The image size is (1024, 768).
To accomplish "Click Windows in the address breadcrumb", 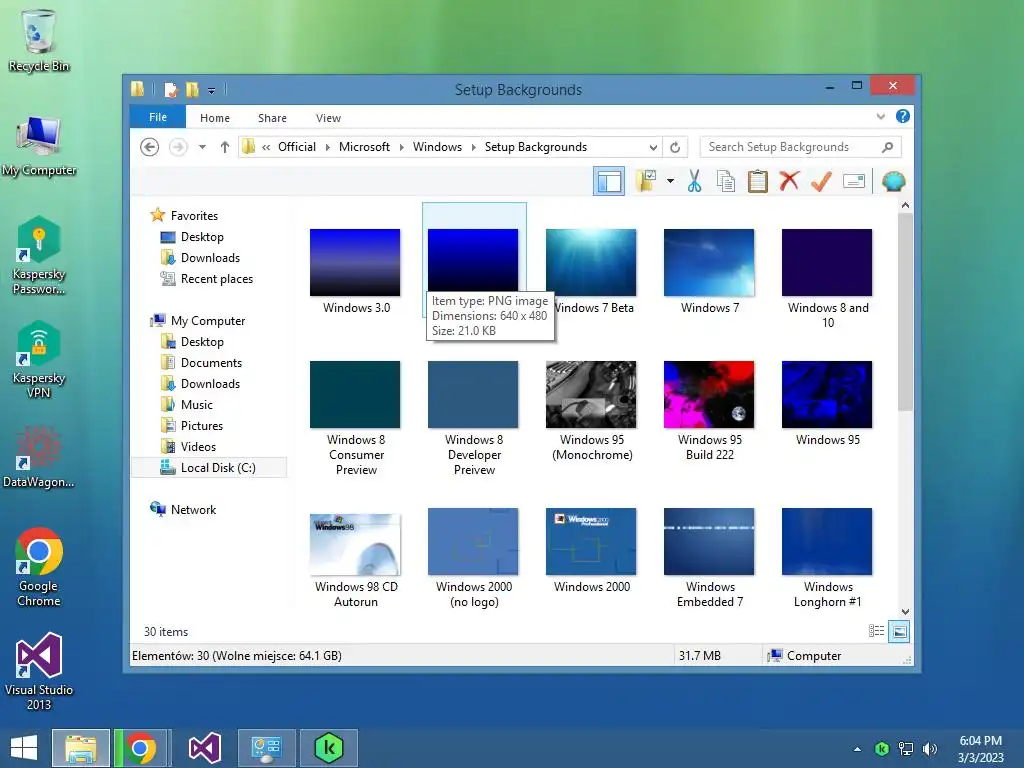I will coord(437,147).
